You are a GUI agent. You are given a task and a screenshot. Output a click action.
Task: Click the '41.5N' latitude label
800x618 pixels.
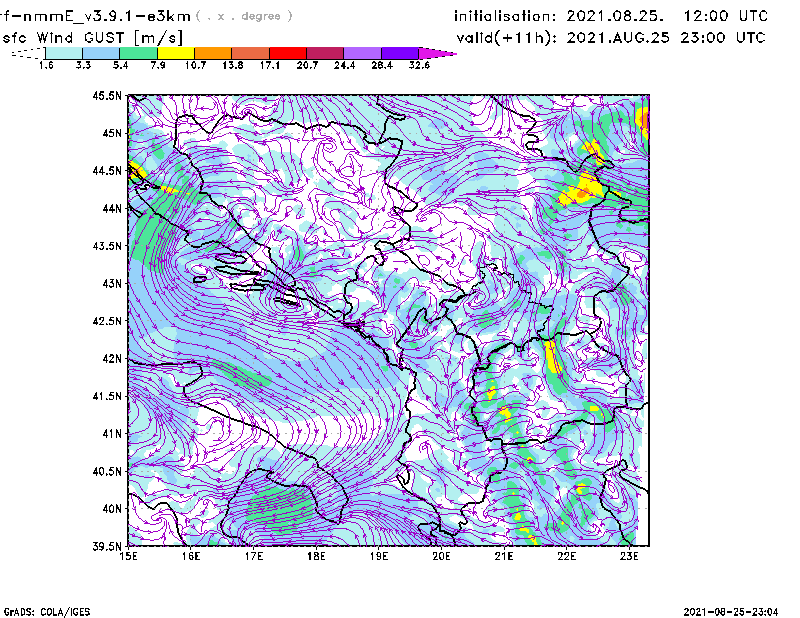[107, 396]
